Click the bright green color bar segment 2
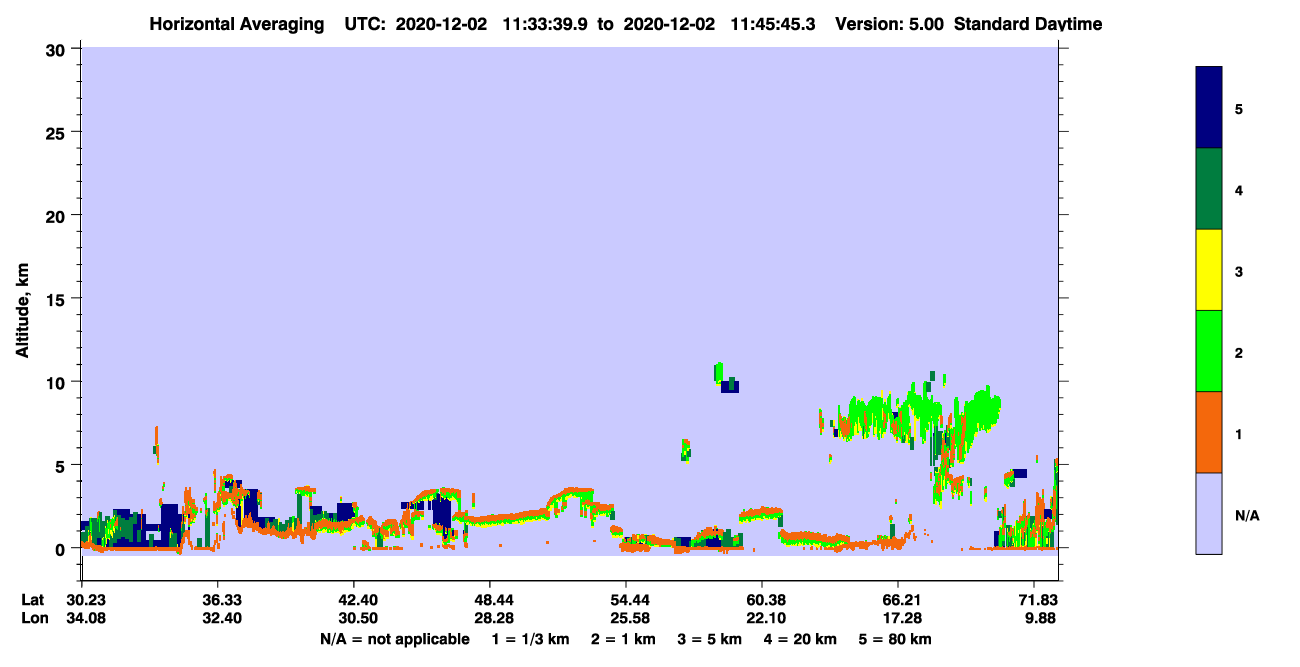 tap(1209, 351)
